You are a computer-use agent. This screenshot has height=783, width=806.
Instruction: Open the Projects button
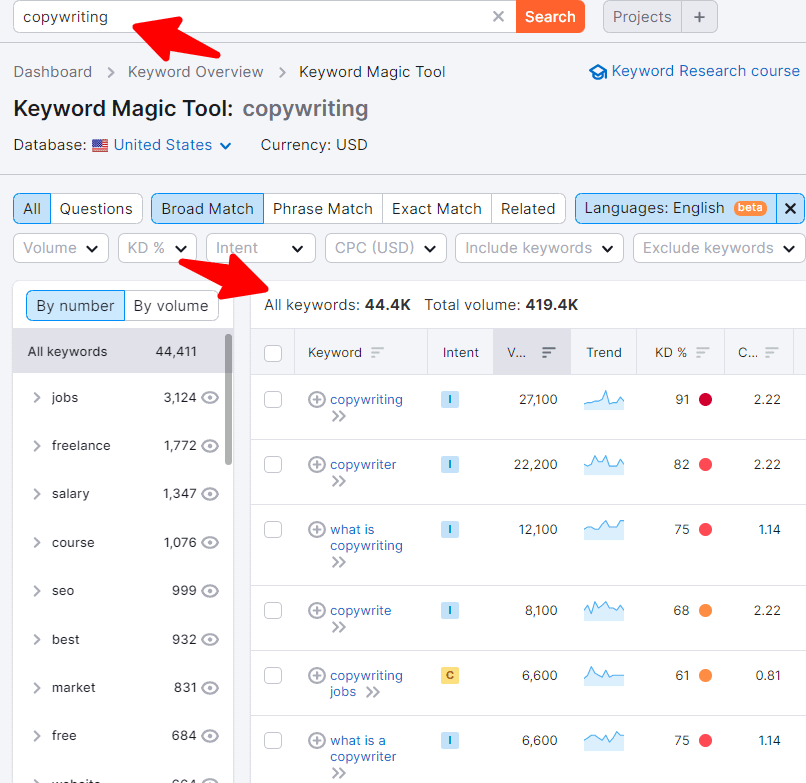pyautogui.click(x=642, y=16)
